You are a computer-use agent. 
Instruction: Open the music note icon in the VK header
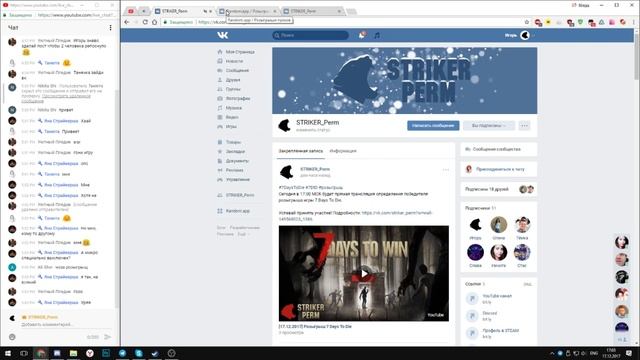(377, 36)
